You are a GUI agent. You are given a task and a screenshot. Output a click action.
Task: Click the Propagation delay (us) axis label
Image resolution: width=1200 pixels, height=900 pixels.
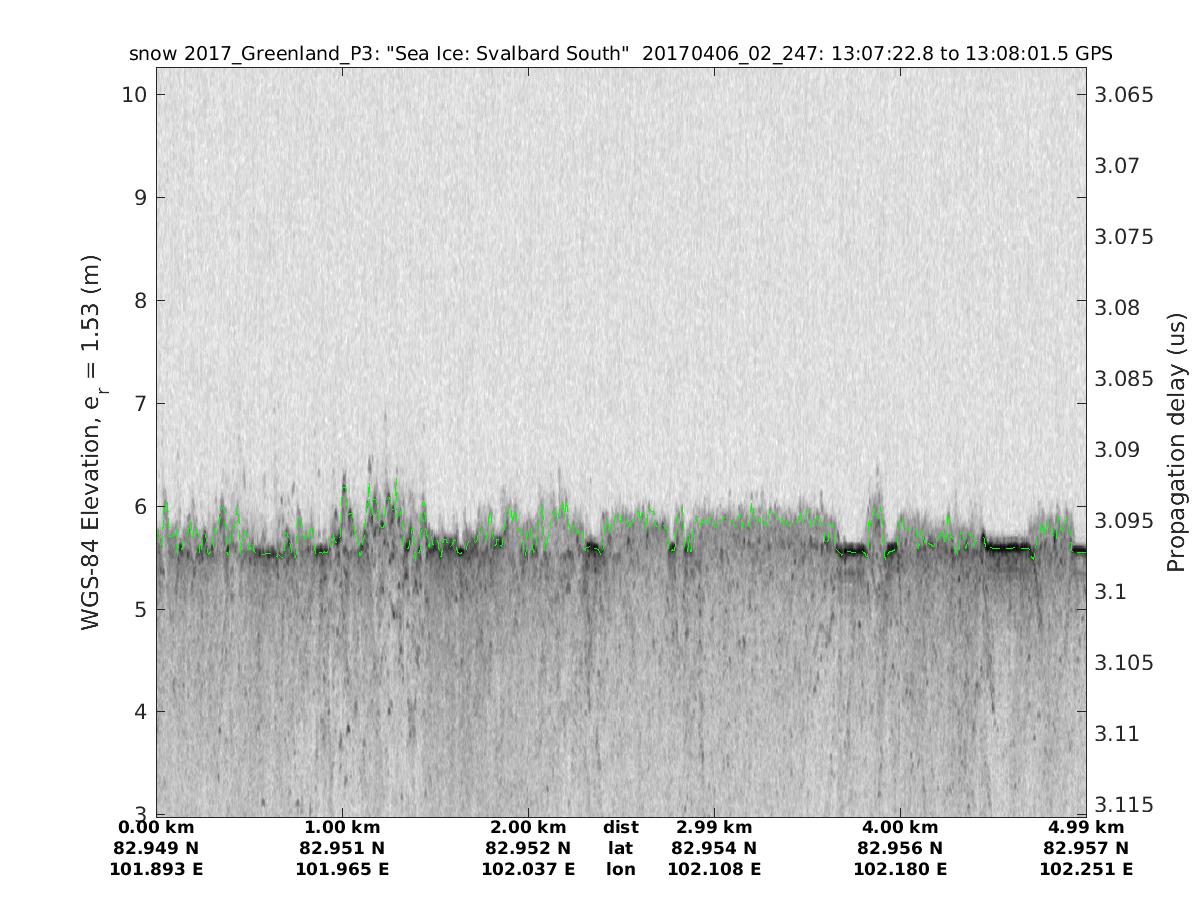tap(1176, 441)
